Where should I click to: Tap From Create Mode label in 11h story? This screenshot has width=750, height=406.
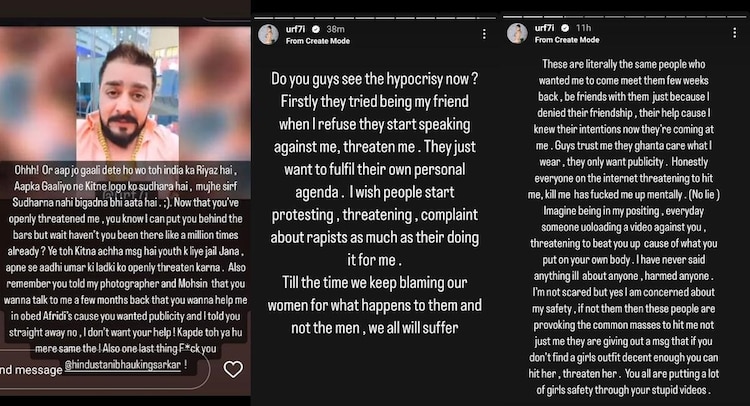tap(567, 40)
